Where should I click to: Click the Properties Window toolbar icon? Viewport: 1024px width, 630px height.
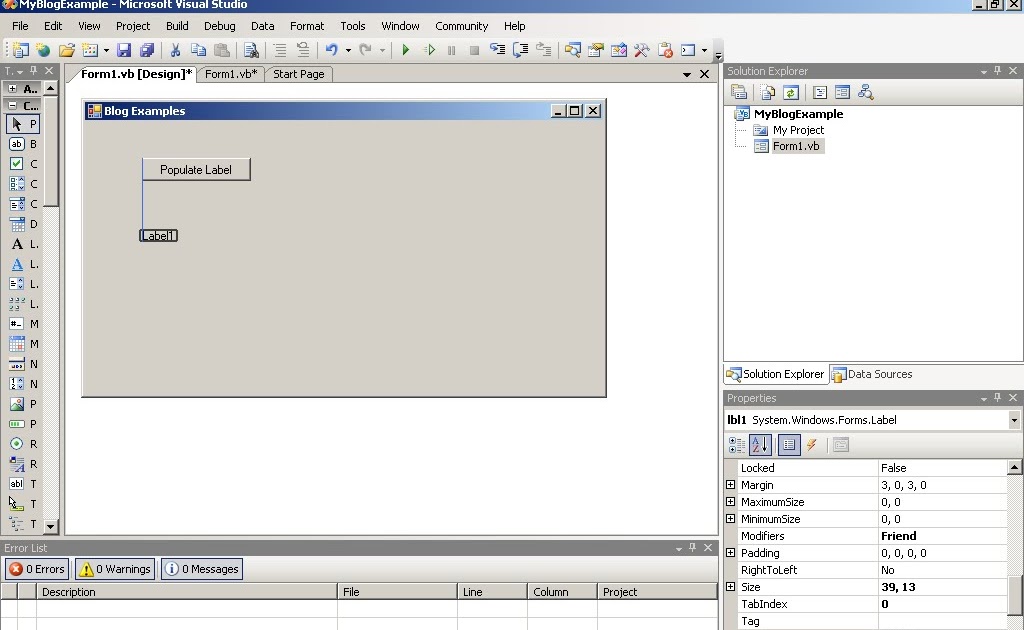click(x=596, y=50)
